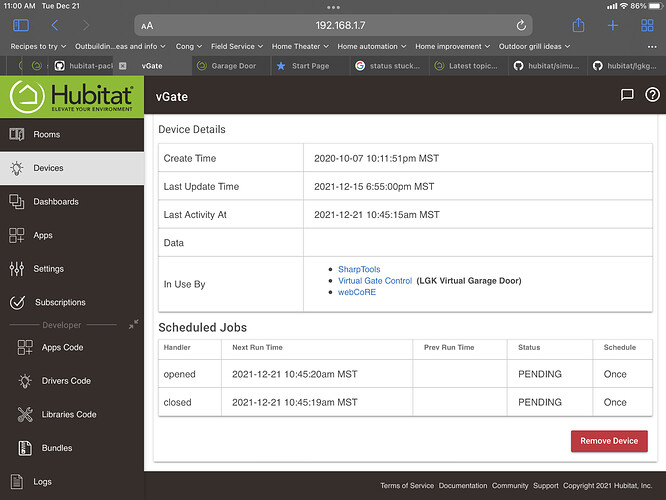Open bookmarks bar overflow ellipsis
Viewport: 666px width, 500px height.
click(652, 47)
